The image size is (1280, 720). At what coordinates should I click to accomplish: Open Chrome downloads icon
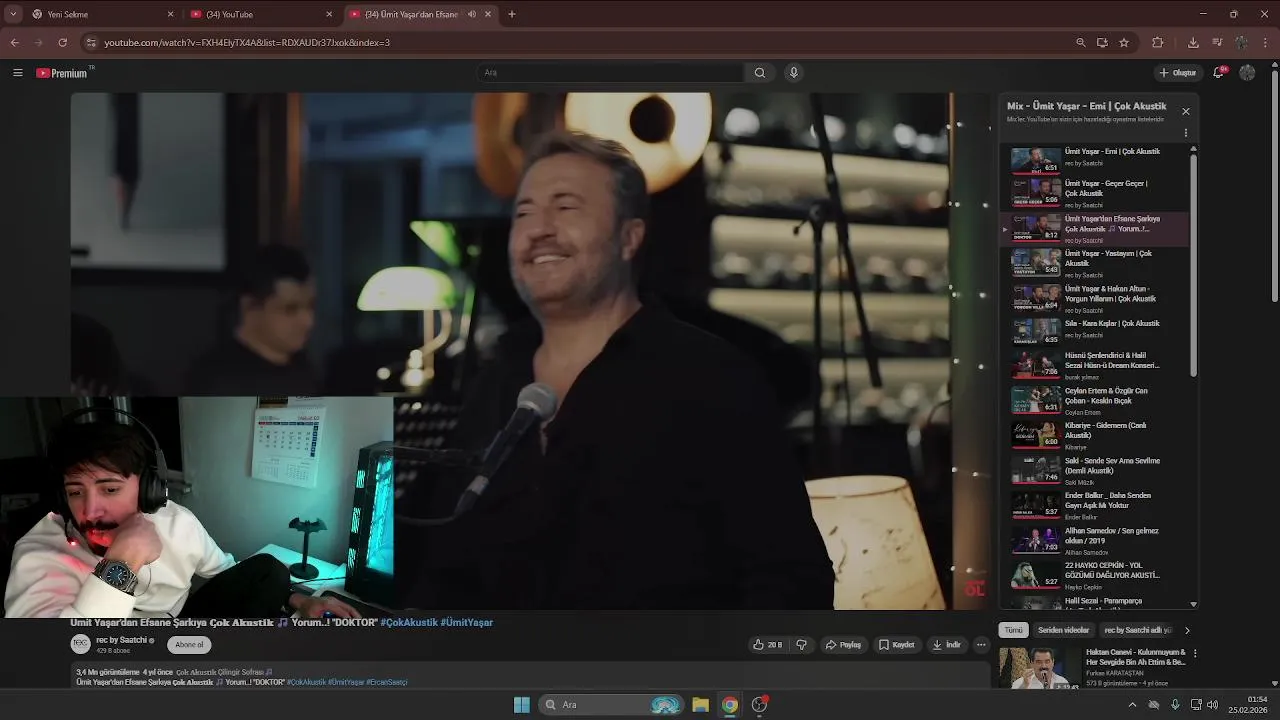(x=1193, y=43)
